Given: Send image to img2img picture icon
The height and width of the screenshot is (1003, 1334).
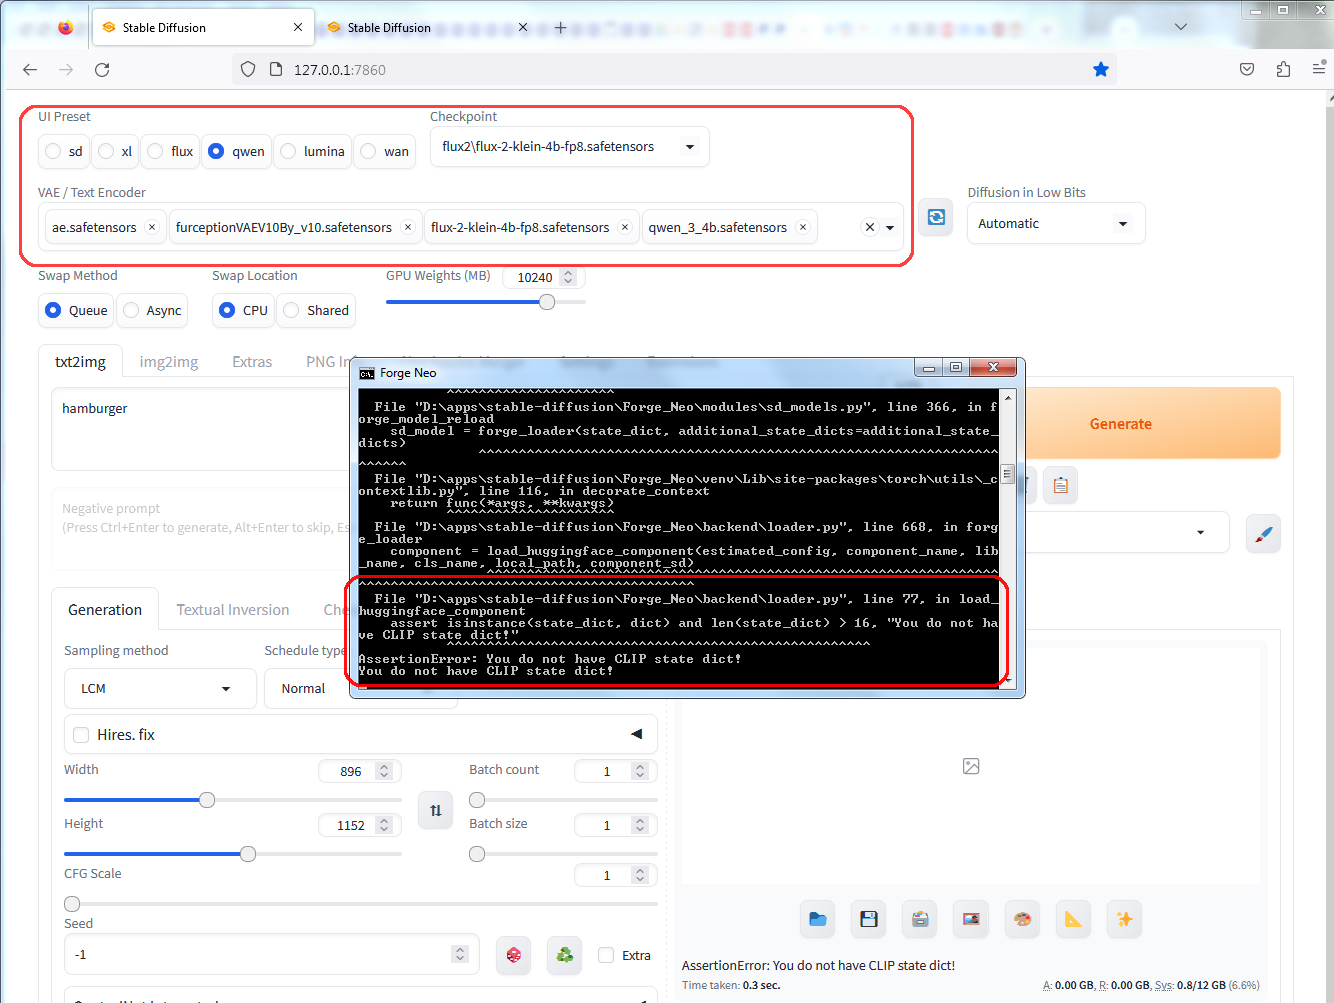Looking at the screenshot, I should (x=971, y=919).
